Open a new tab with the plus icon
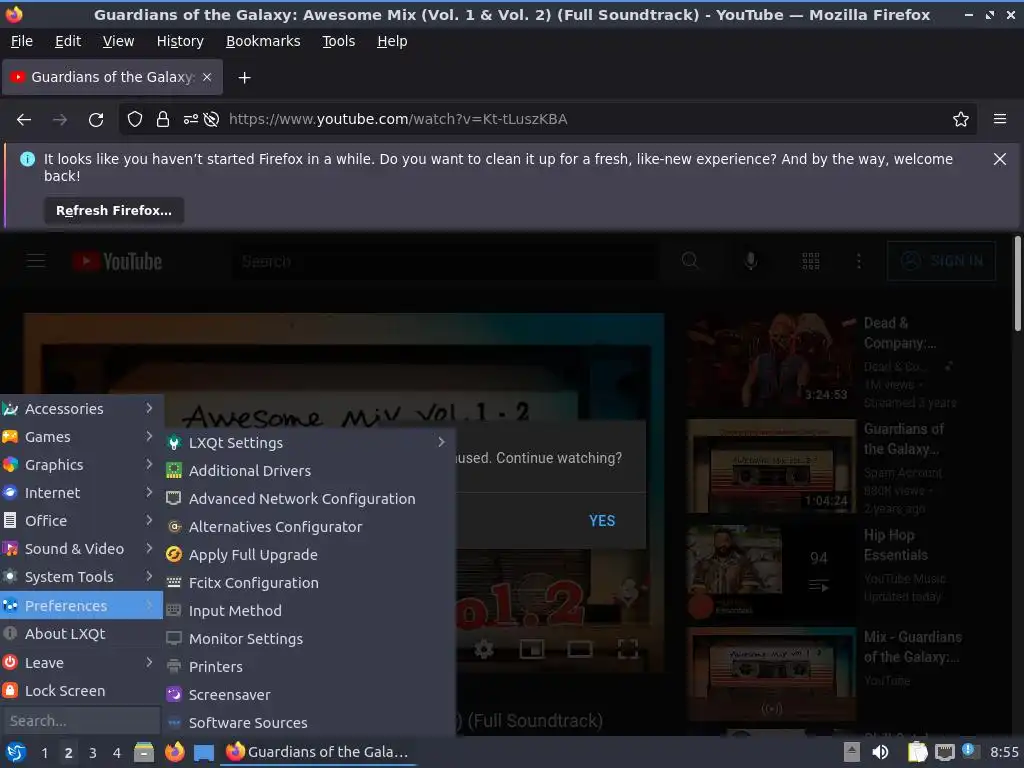 (244, 78)
